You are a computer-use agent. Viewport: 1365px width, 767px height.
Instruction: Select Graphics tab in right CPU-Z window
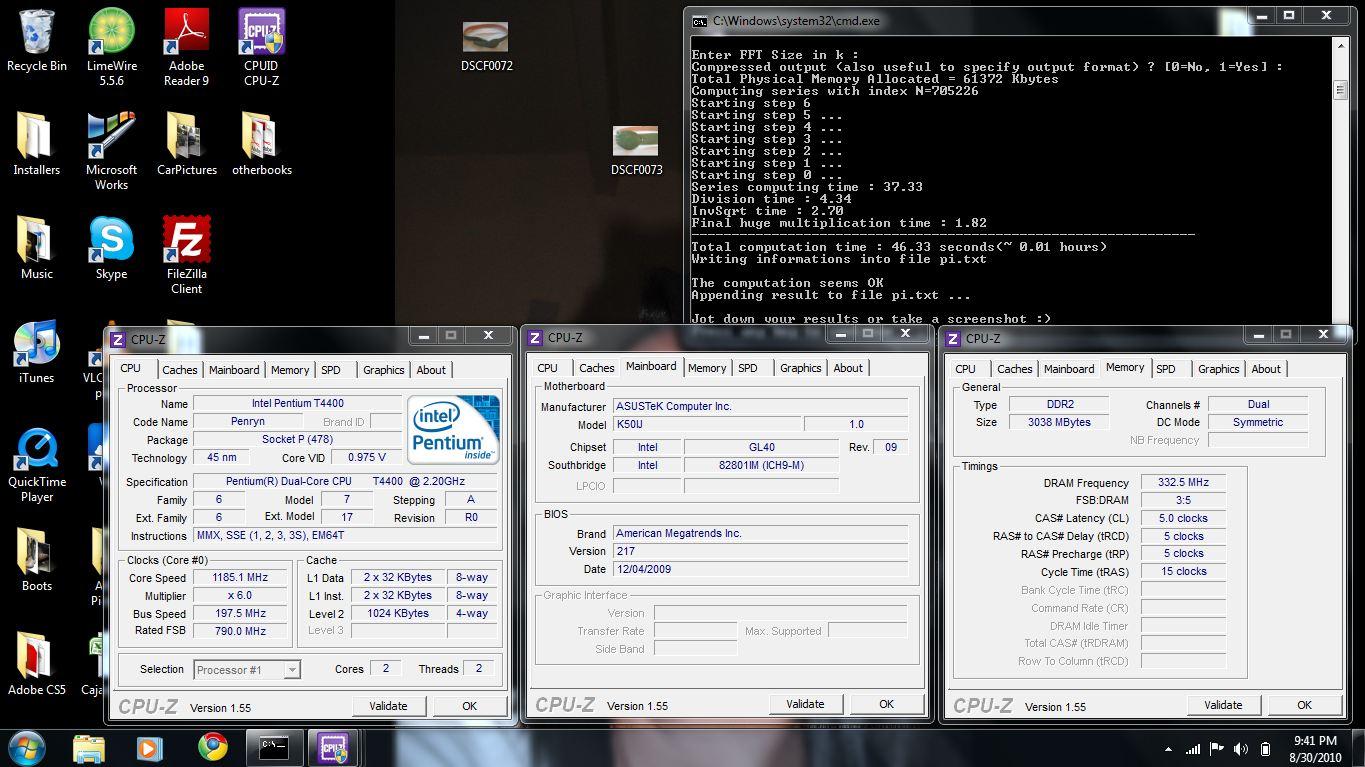tap(1219, 369)
